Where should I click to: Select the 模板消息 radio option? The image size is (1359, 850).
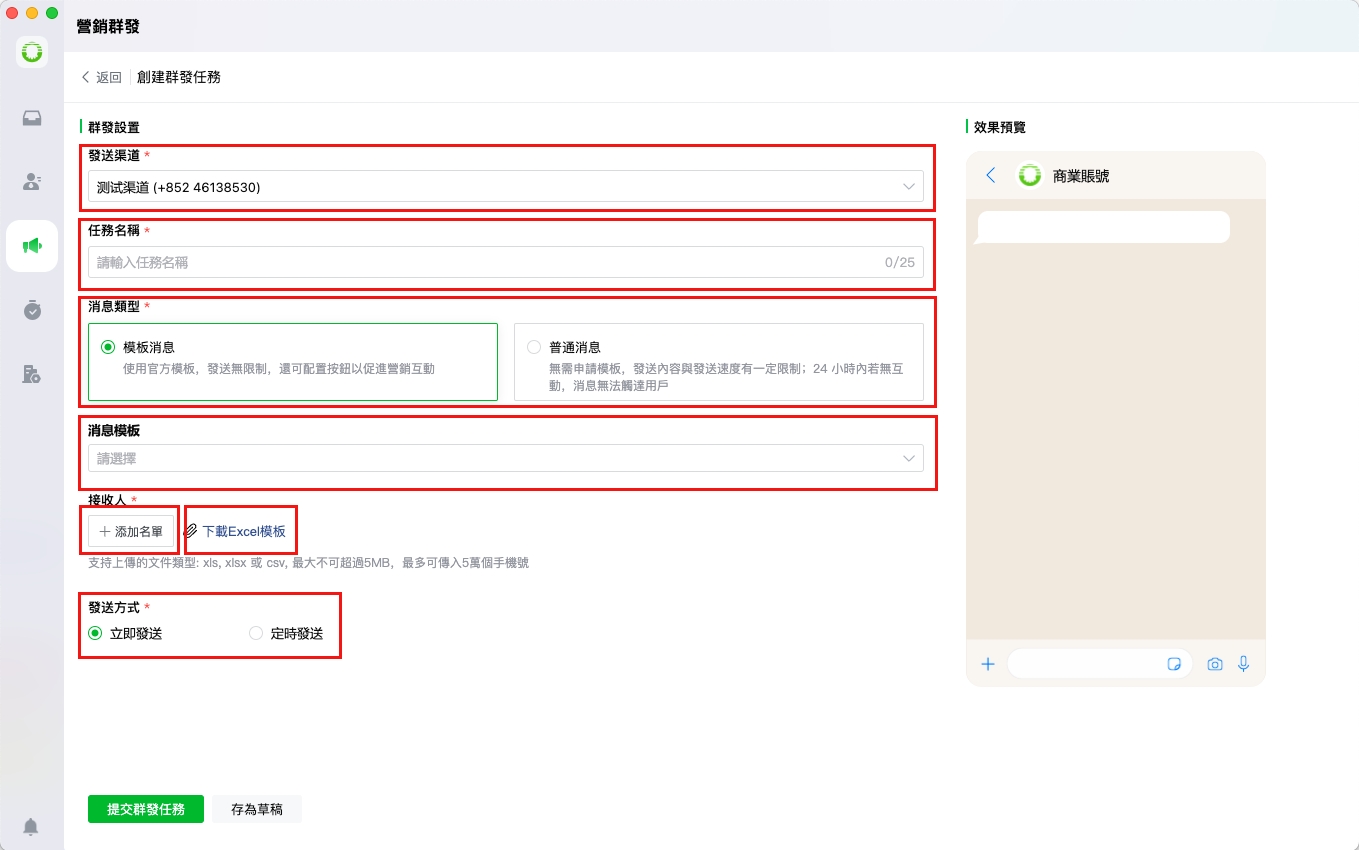coord(108,347)
